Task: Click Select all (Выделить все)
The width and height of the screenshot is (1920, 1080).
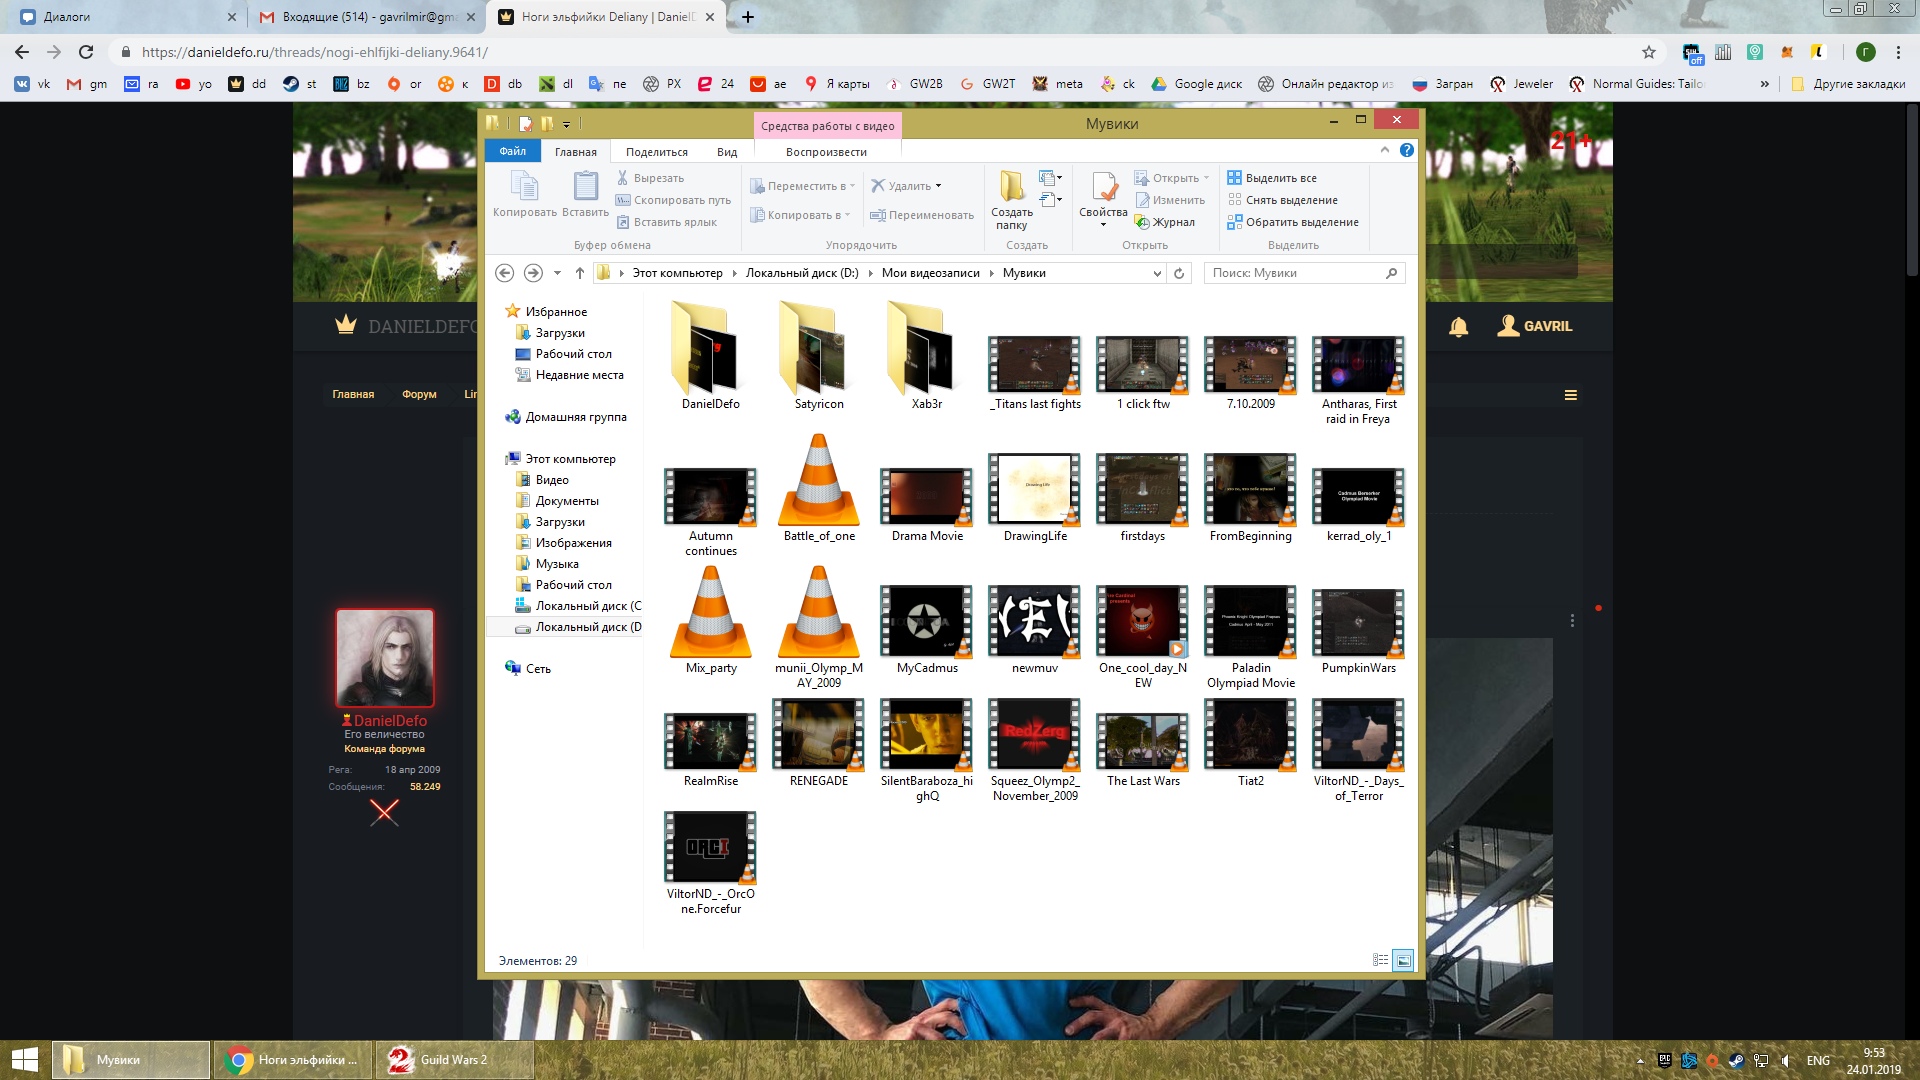Action: pos(1272,178)
